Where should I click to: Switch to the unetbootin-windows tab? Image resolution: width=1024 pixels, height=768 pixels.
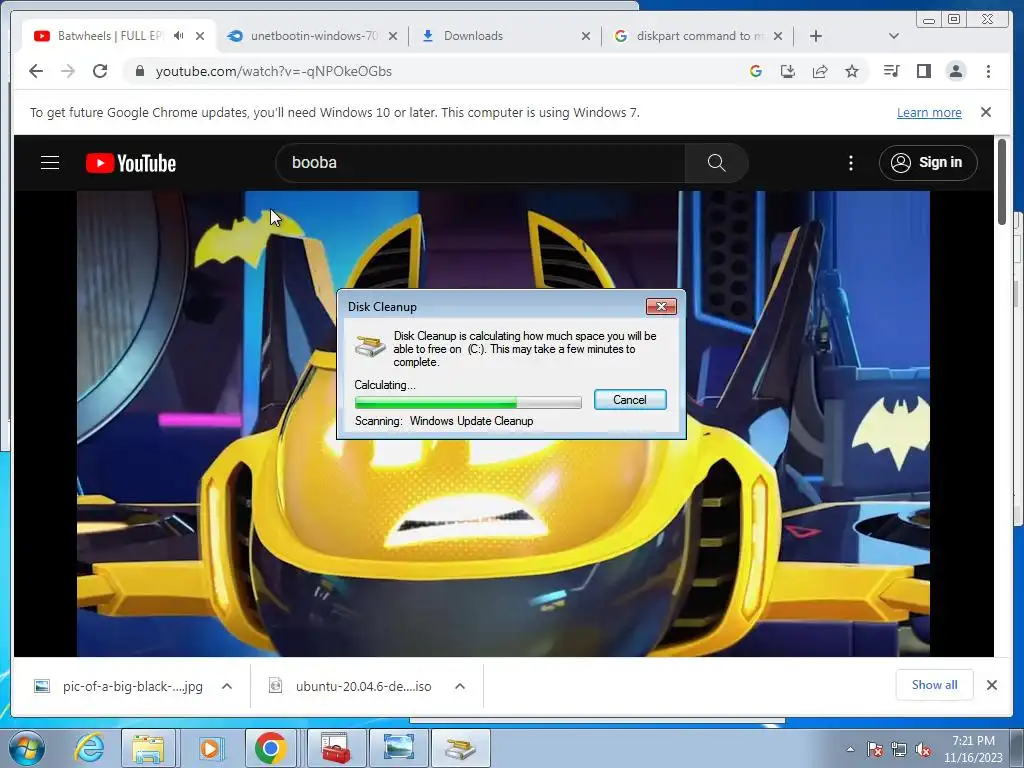pos(313,36)
